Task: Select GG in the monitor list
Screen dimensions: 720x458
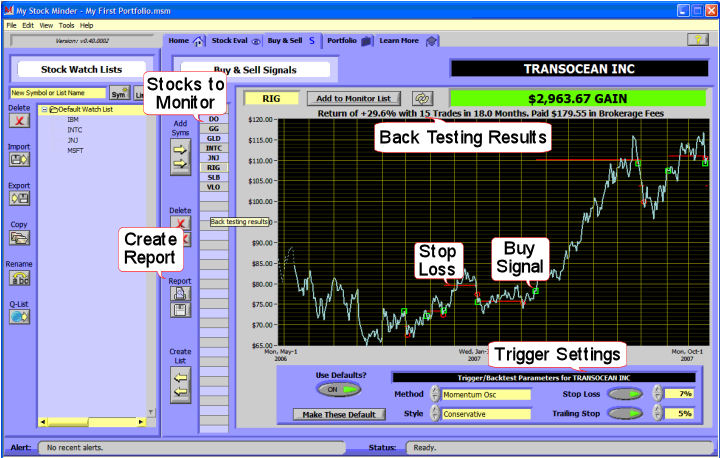Action: coord(214,129)
